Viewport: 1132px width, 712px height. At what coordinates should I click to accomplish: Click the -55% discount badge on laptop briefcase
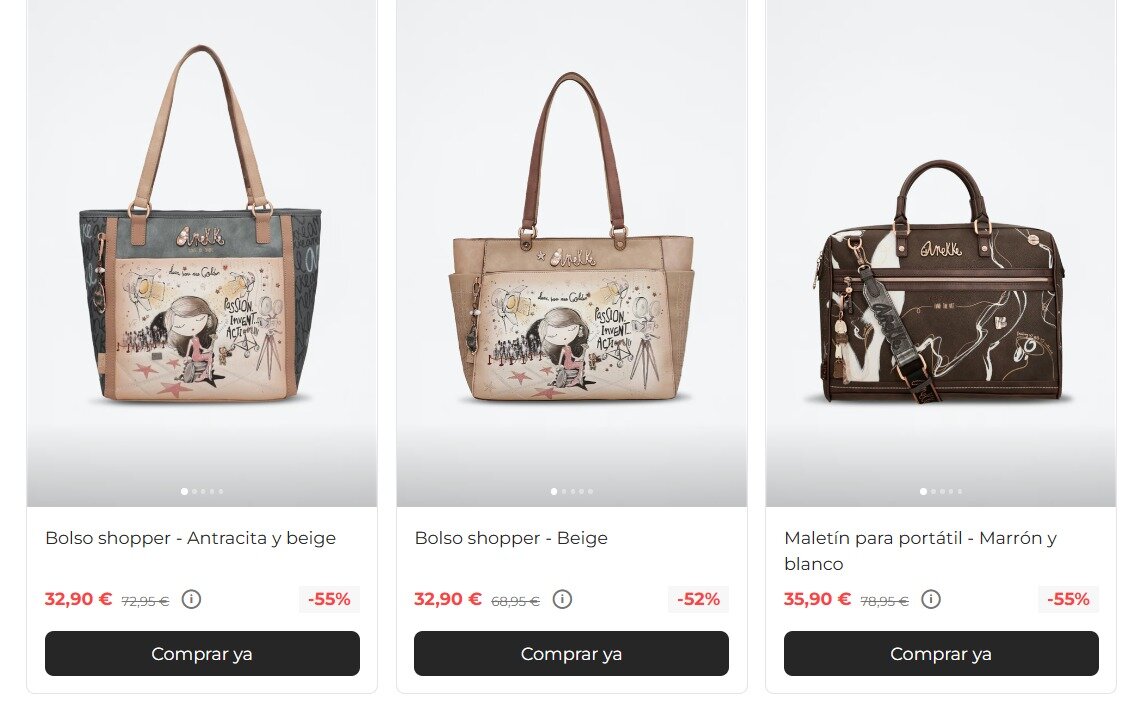click(1068, 599)
